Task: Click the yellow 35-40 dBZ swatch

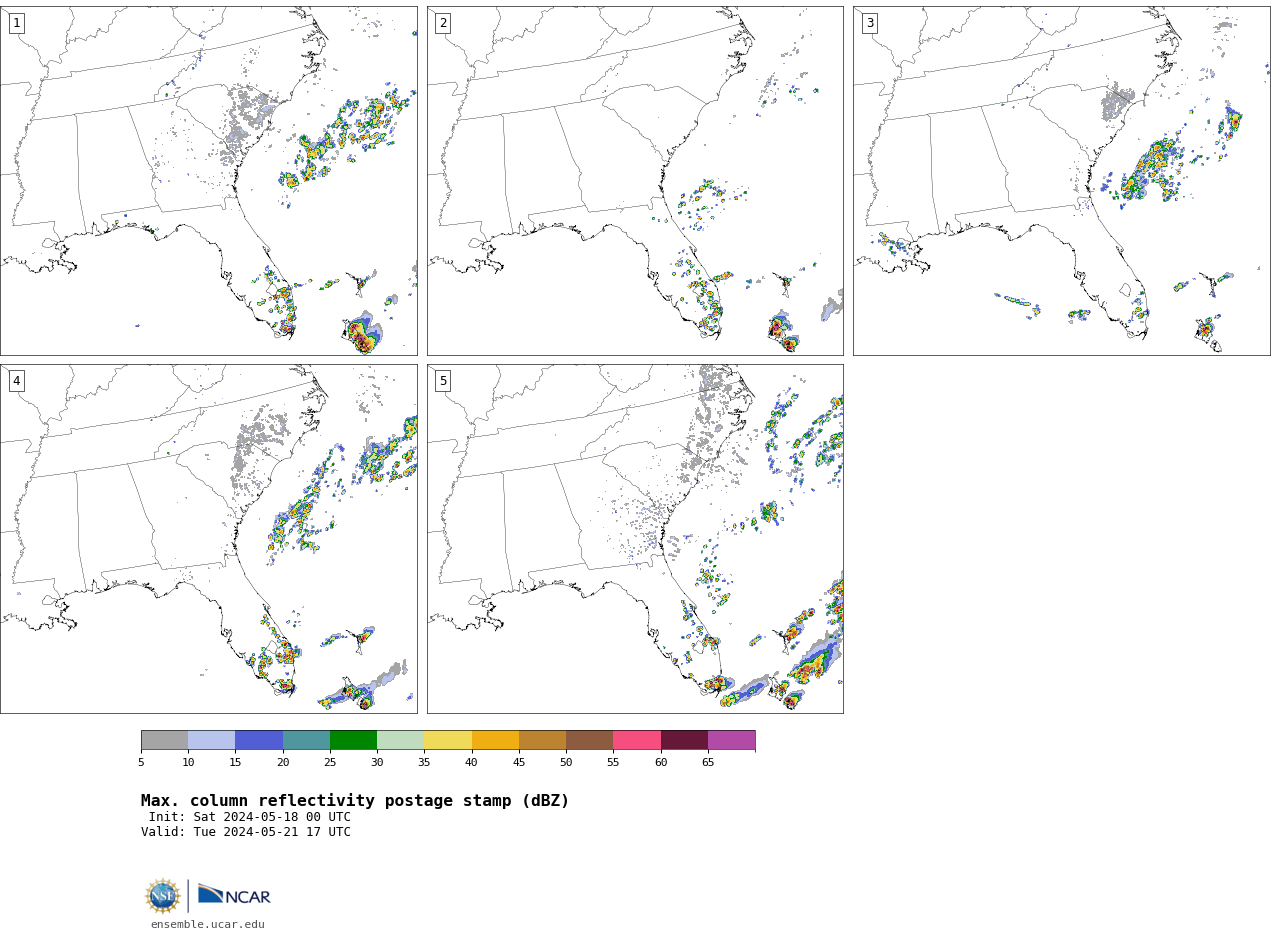Action: point(448,740)
